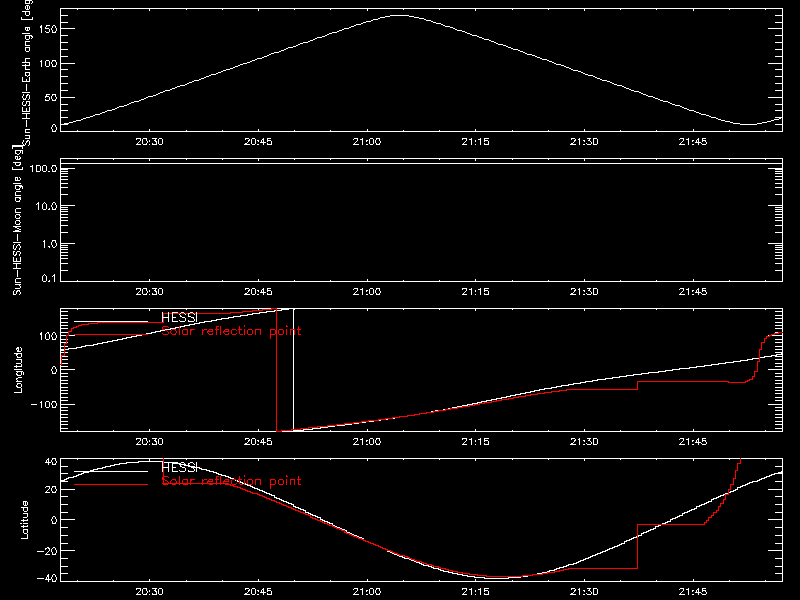Click the 100 tick on Longitude axis

48,336
